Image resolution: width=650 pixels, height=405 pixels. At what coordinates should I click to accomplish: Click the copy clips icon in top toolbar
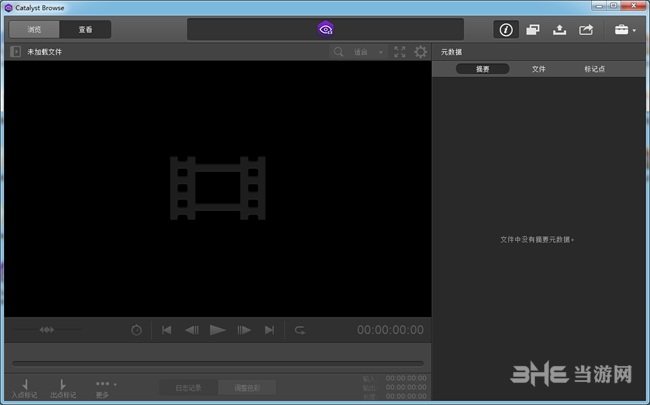(x=533, y=30)
